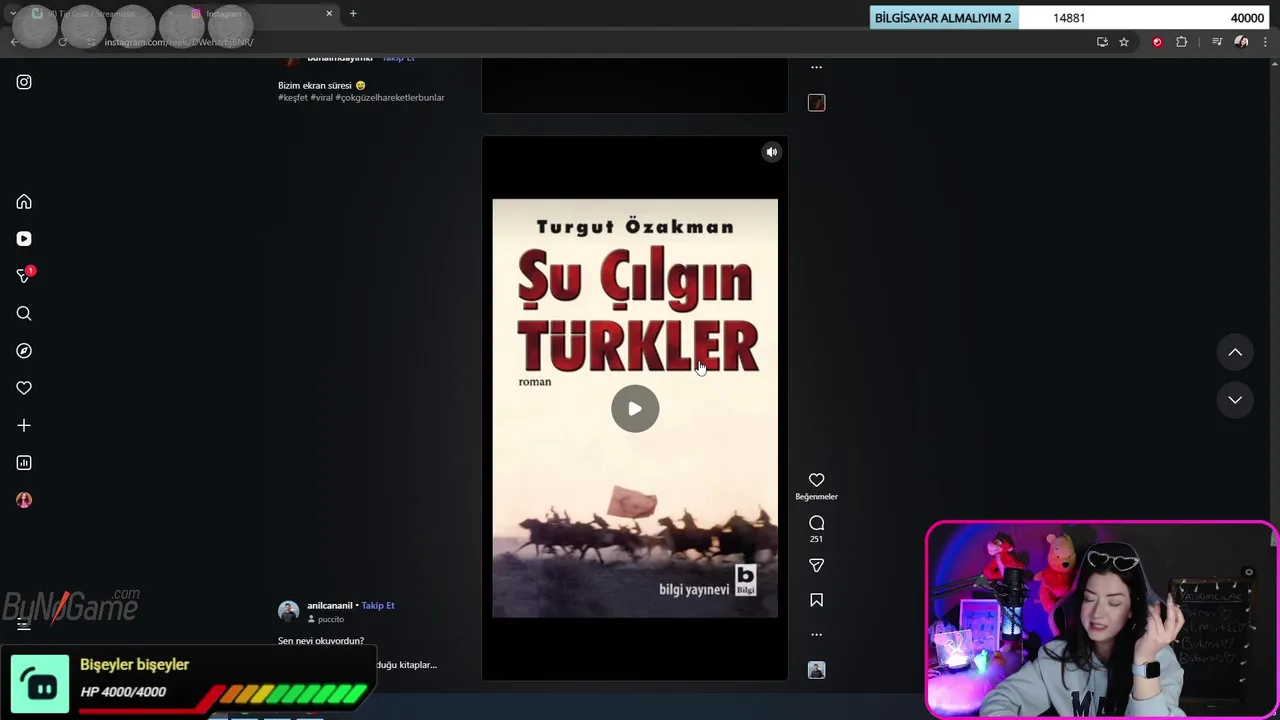Viewport: 1280px width, 720px height.
Task: Open the Dashboard chart icon in sidebar
Action: [x=24, y=463]
